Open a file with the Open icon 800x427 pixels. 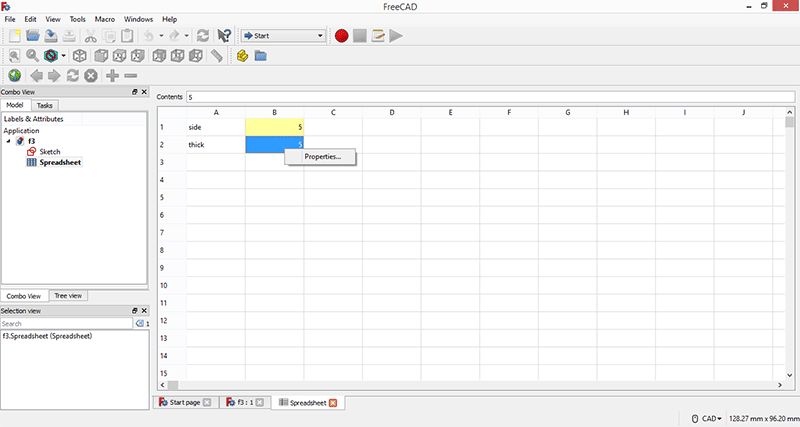pyautogui.click(x=33, y=36)
